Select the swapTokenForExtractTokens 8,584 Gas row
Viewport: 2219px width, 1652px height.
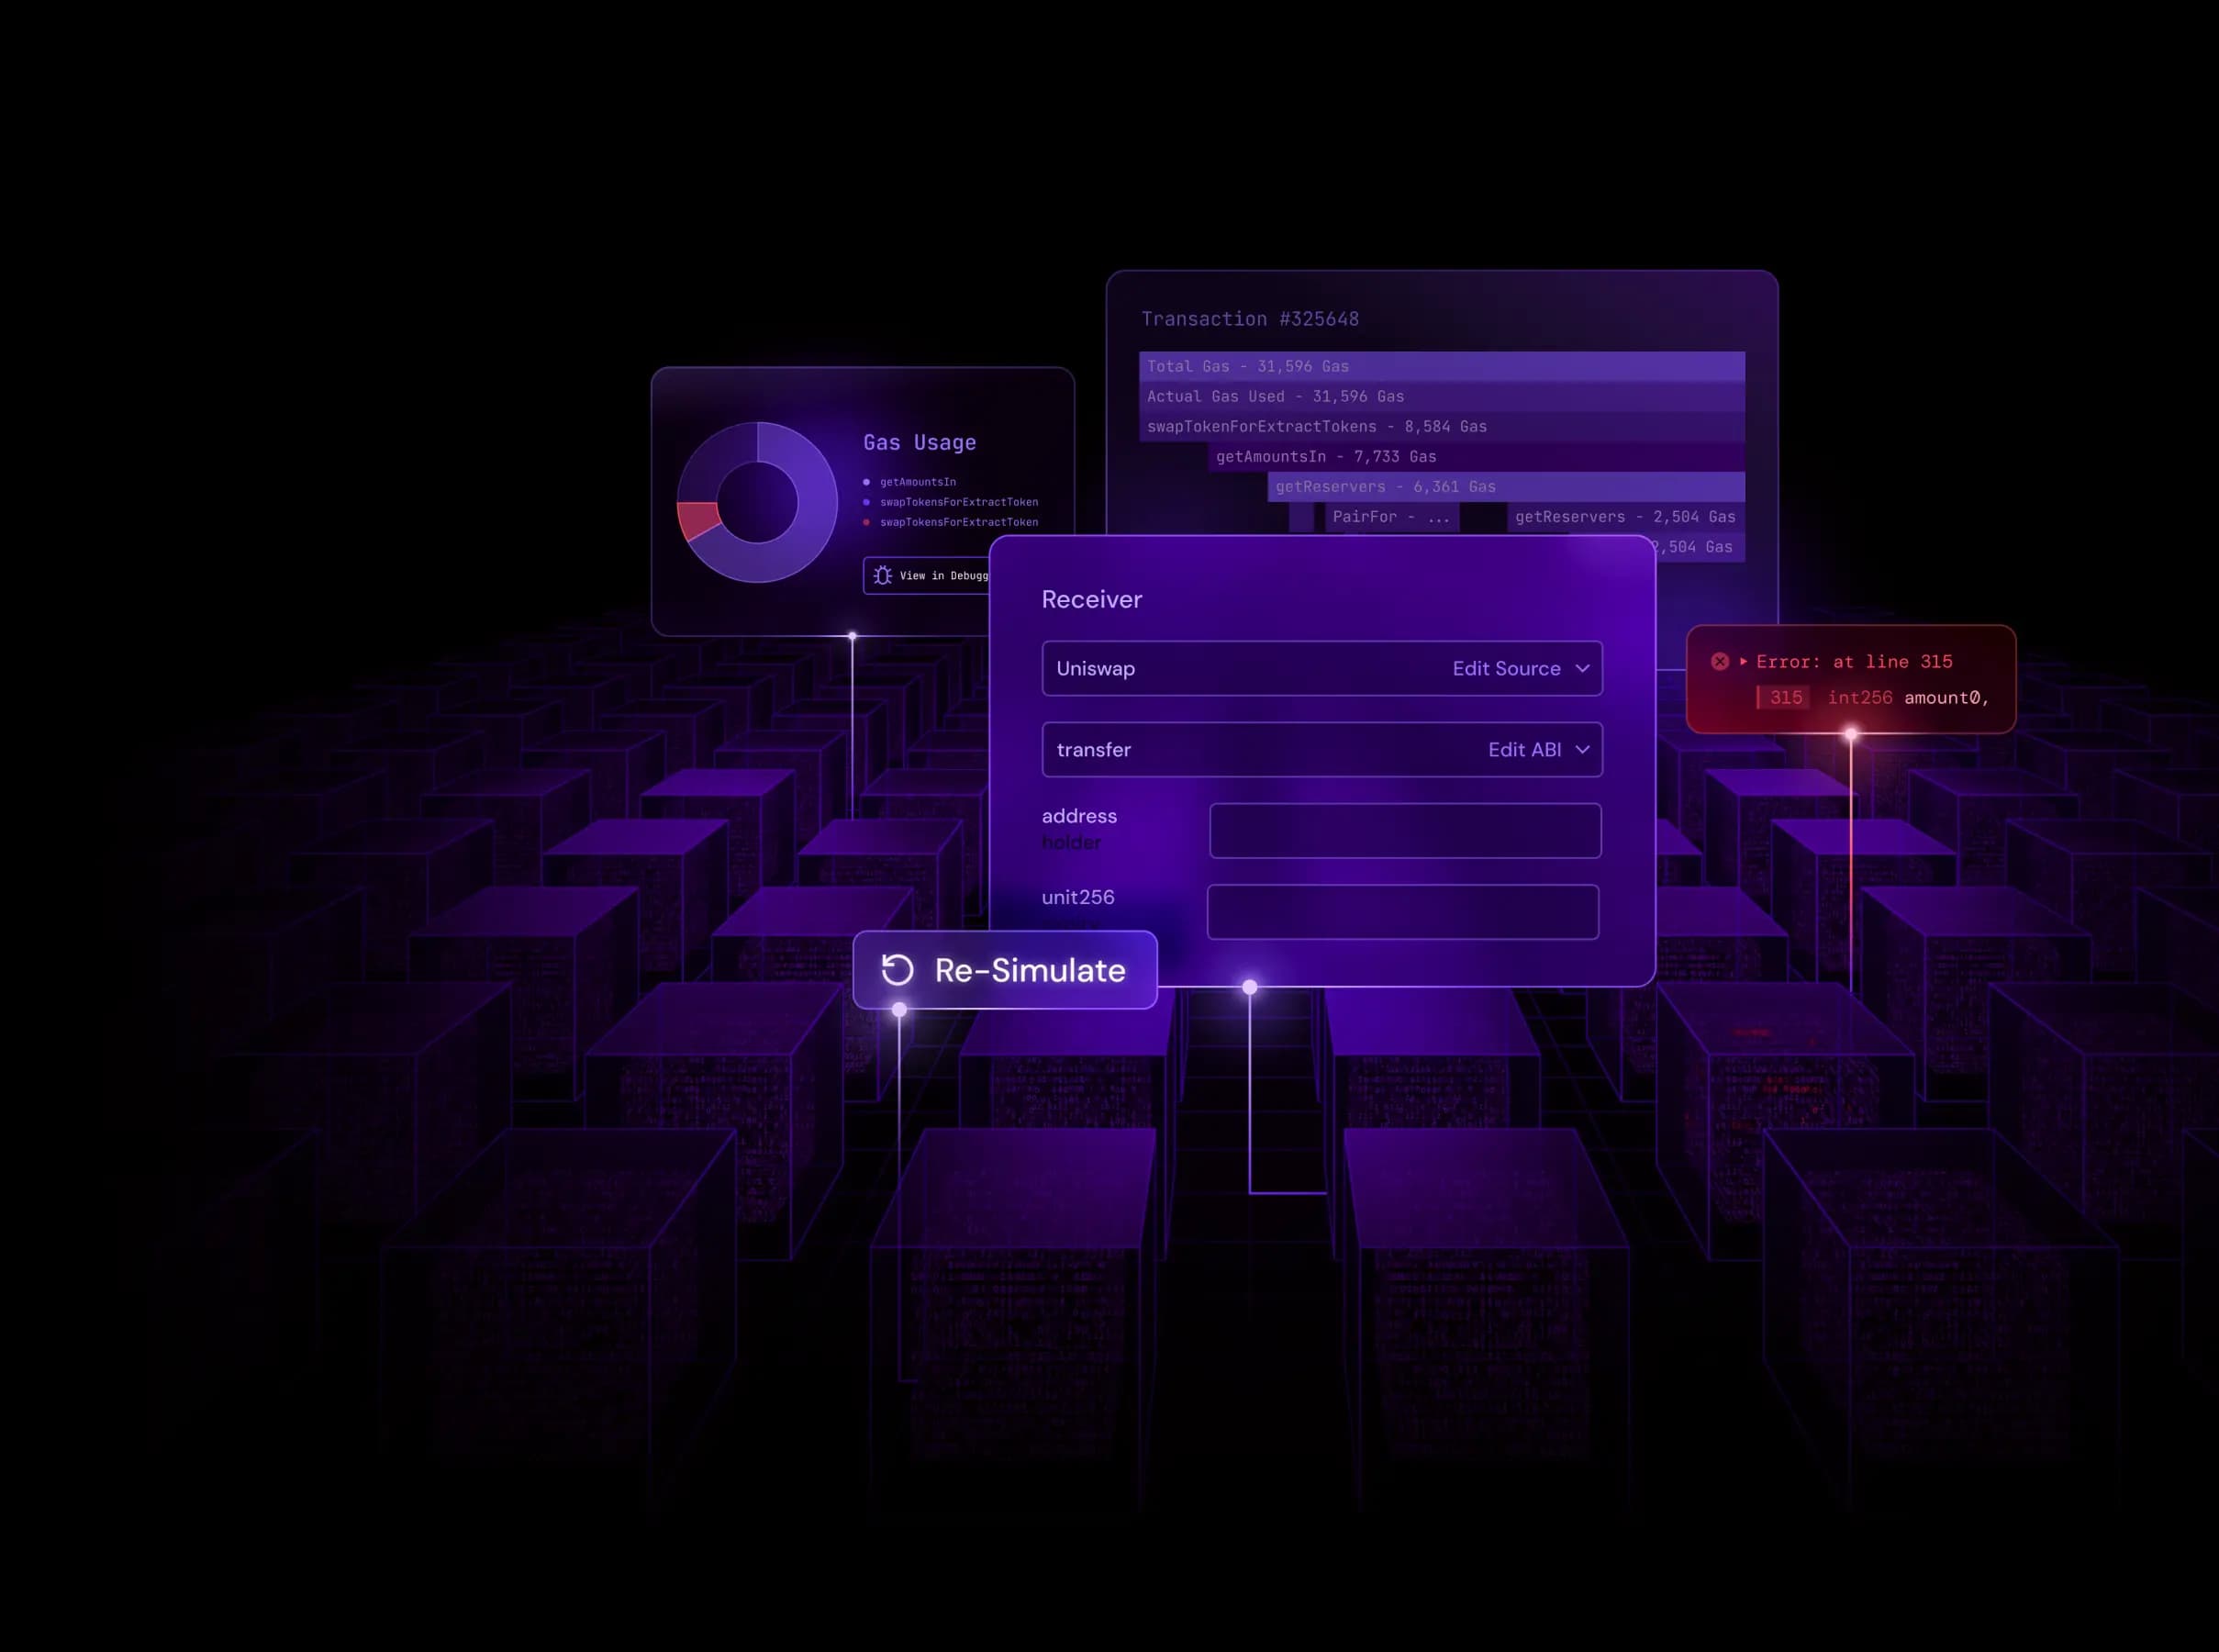click(1441, 426)
